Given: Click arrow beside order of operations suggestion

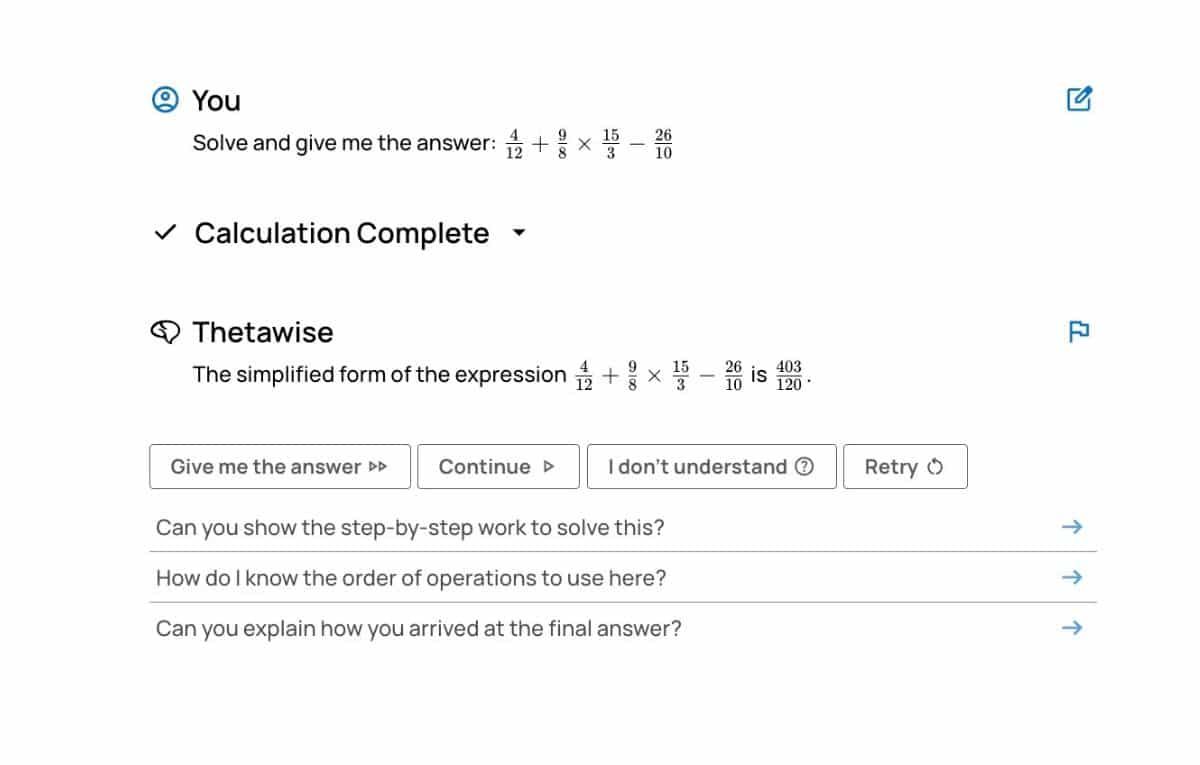Looking at the screenshot, I should click(1071, 577).
